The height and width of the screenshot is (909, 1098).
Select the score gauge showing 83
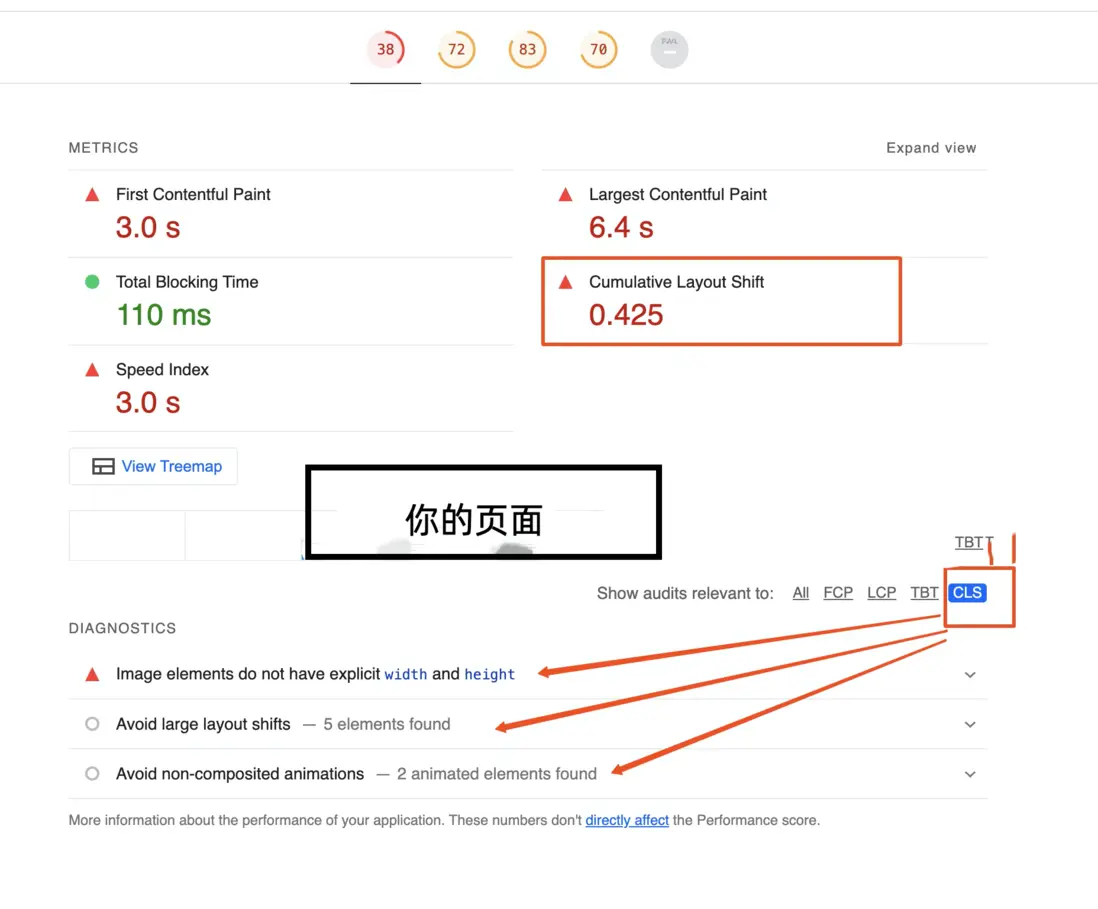tap(527, 50)
